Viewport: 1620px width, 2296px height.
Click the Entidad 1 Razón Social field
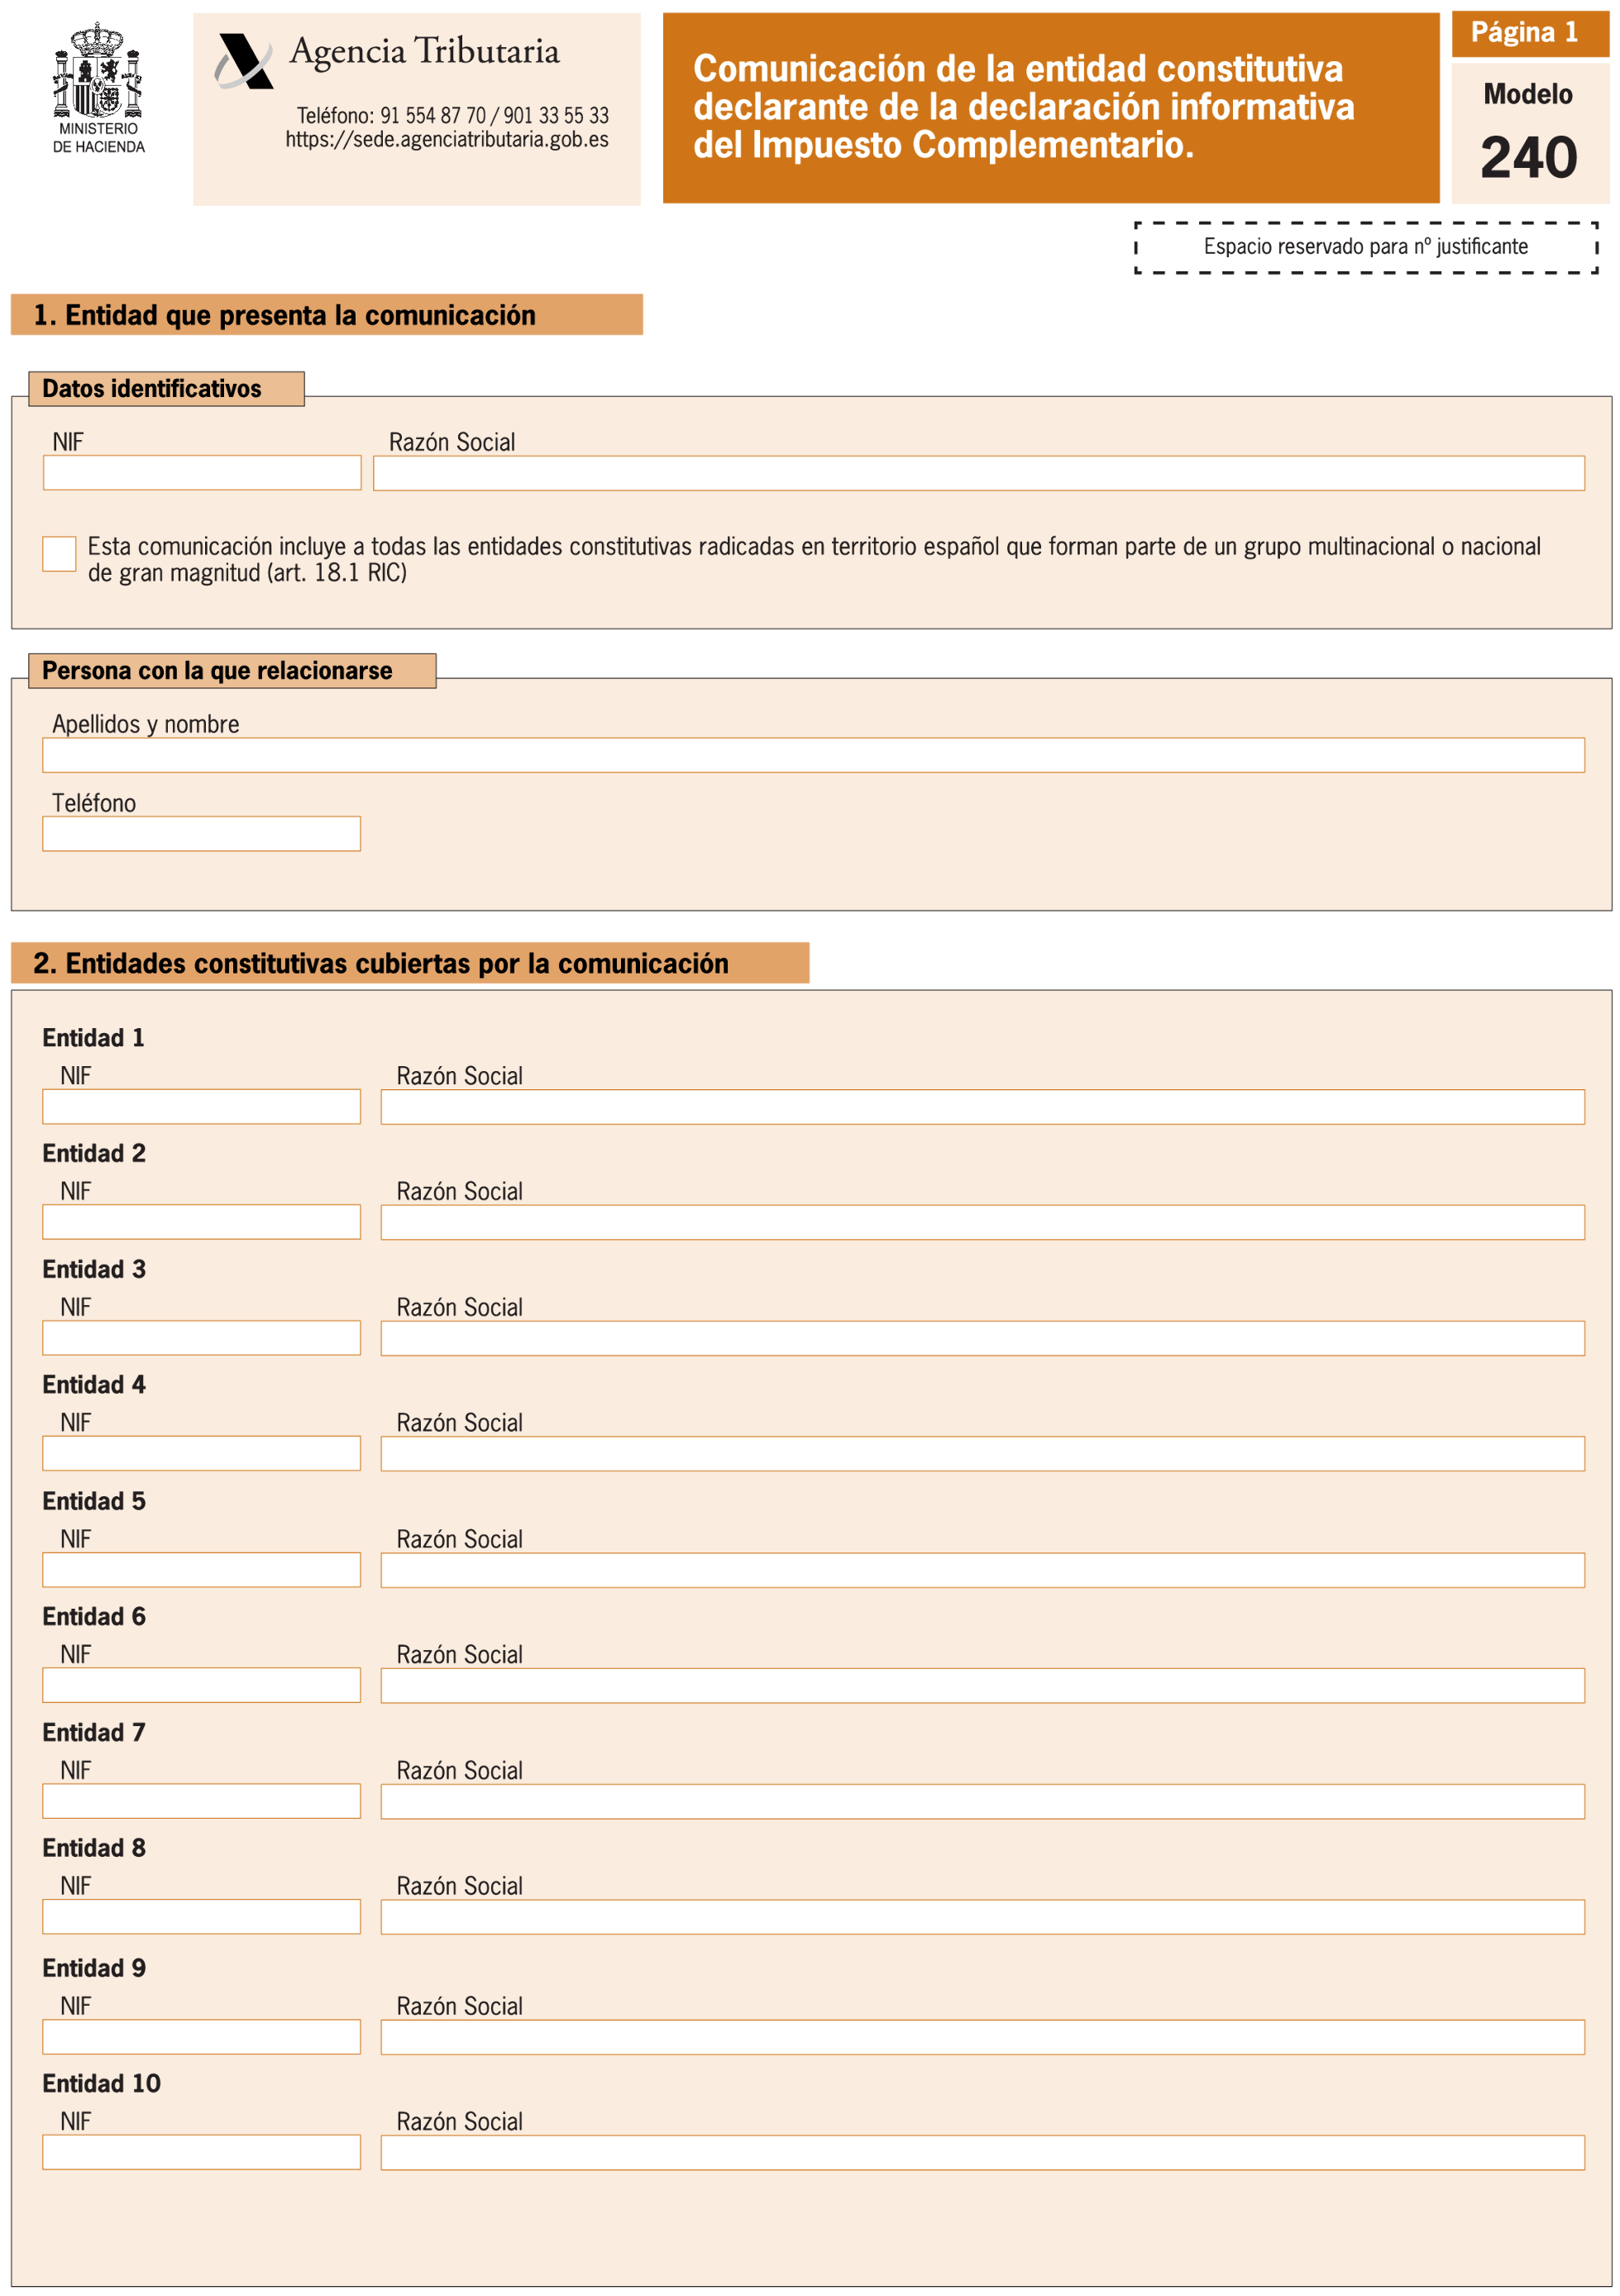pyautogui.click(x=982, y=1107)
